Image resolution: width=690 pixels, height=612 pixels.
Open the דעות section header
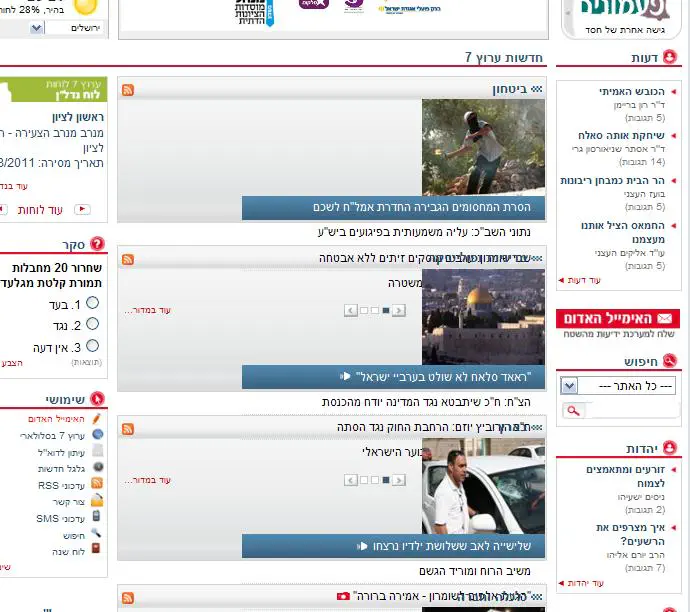(643, 58)
